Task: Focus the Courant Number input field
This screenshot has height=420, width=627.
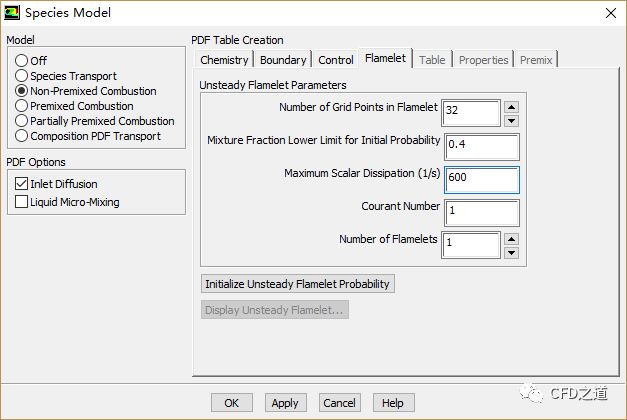Action: [481, 212]
